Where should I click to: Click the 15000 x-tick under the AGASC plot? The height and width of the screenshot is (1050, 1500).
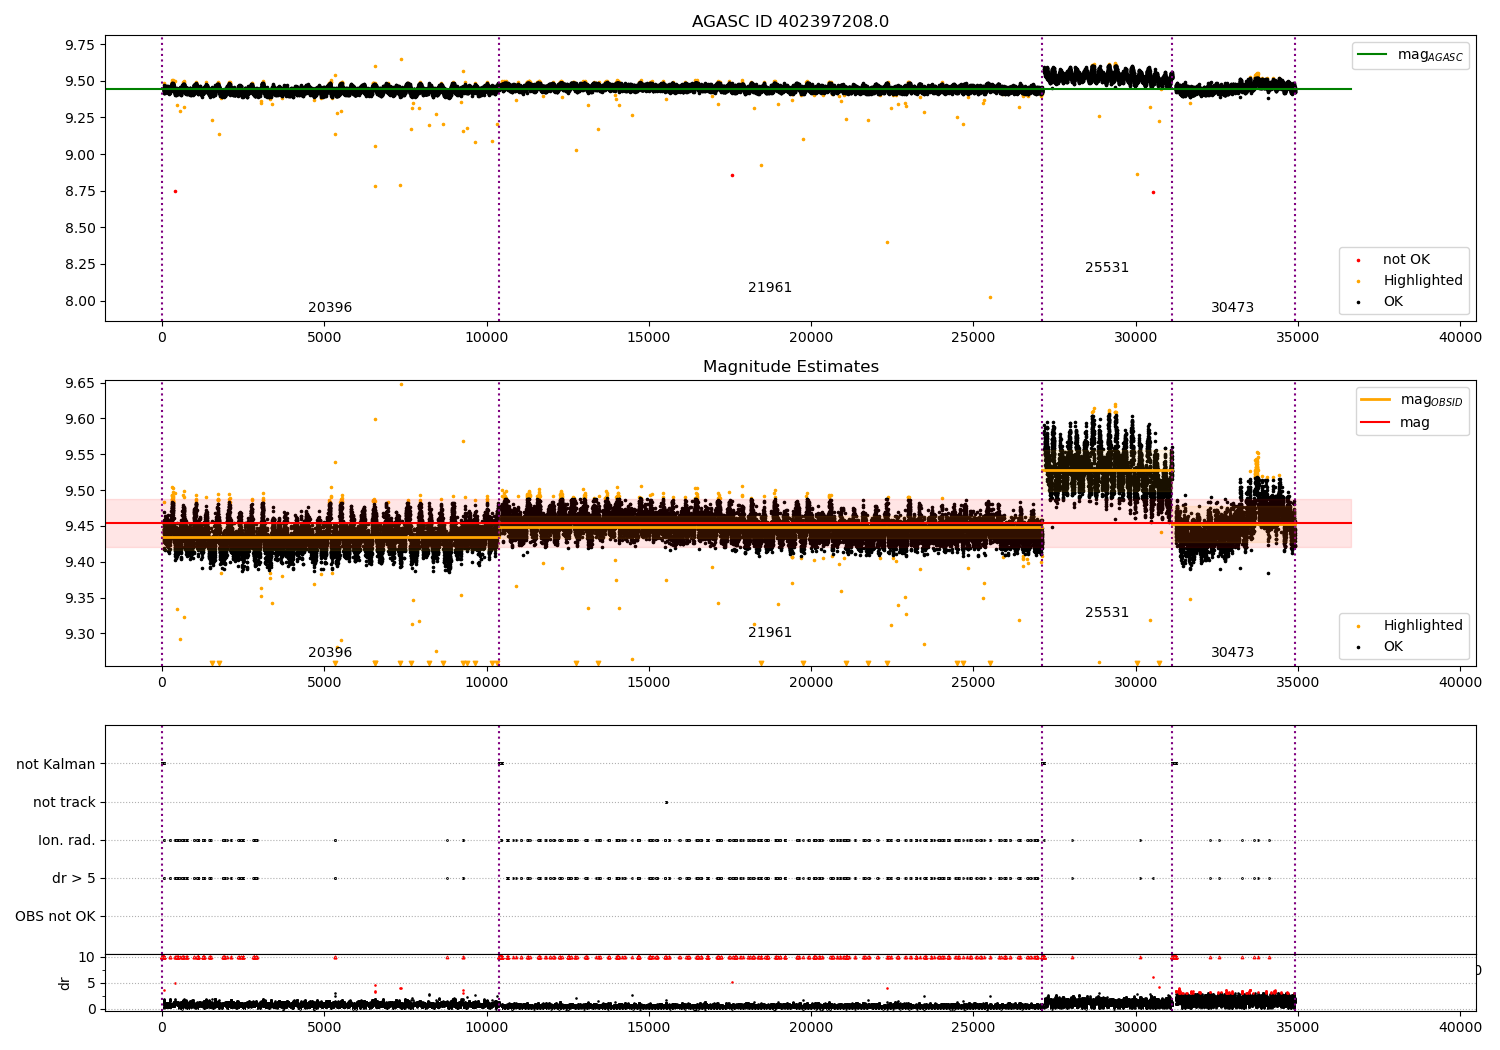point(648,338)
